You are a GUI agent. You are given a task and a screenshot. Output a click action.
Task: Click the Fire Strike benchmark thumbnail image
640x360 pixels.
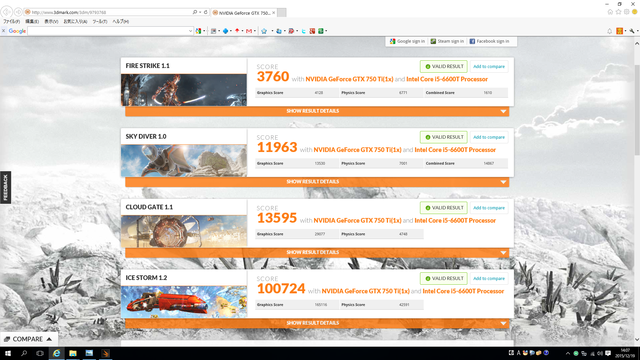coord(184,90)
